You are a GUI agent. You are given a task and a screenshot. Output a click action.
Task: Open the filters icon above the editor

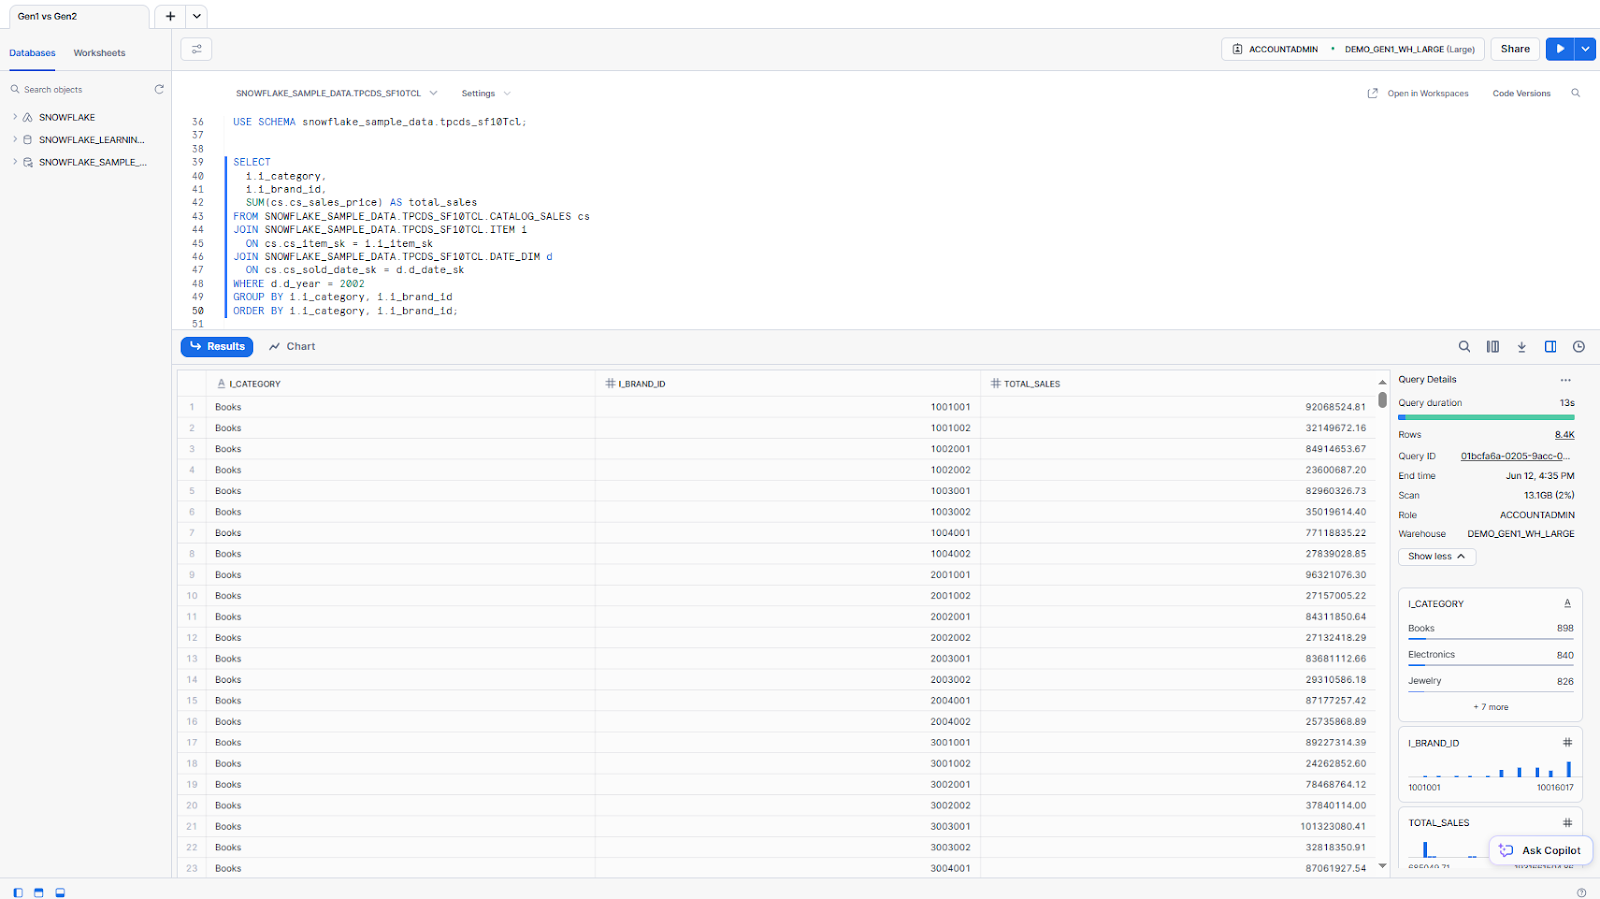coord(196,49)
